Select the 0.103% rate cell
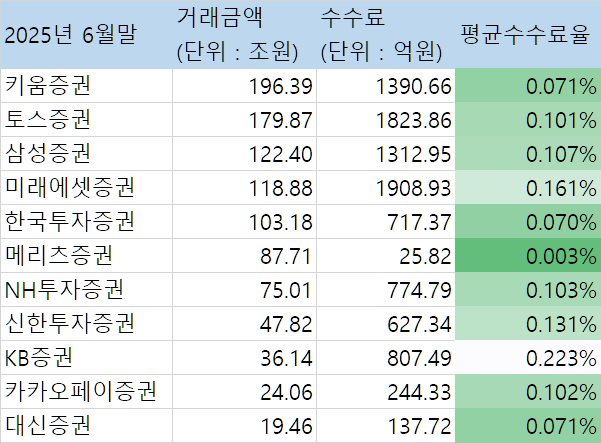Image resolution: width=601 pixels, height=443 pixels. click(x=528, y=289)
